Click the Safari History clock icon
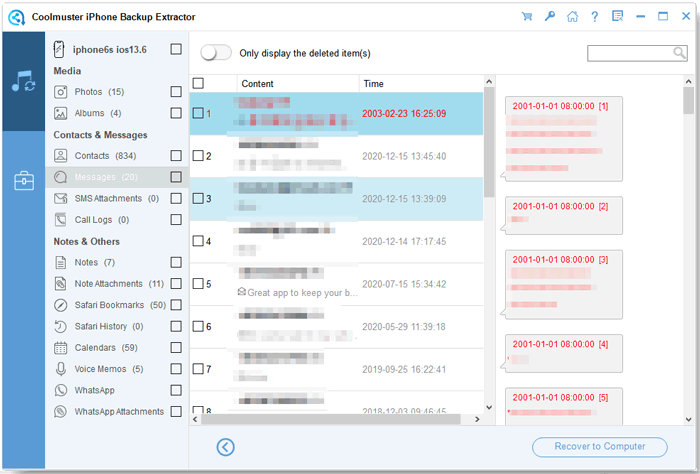The image size is (700, 474). coord(60,326)
